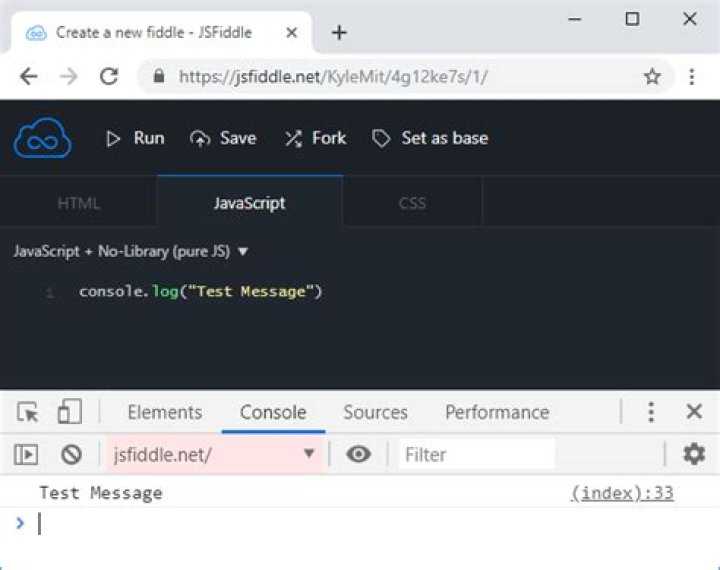
Task: Focus the console Filter field
Action: [477, 454]
